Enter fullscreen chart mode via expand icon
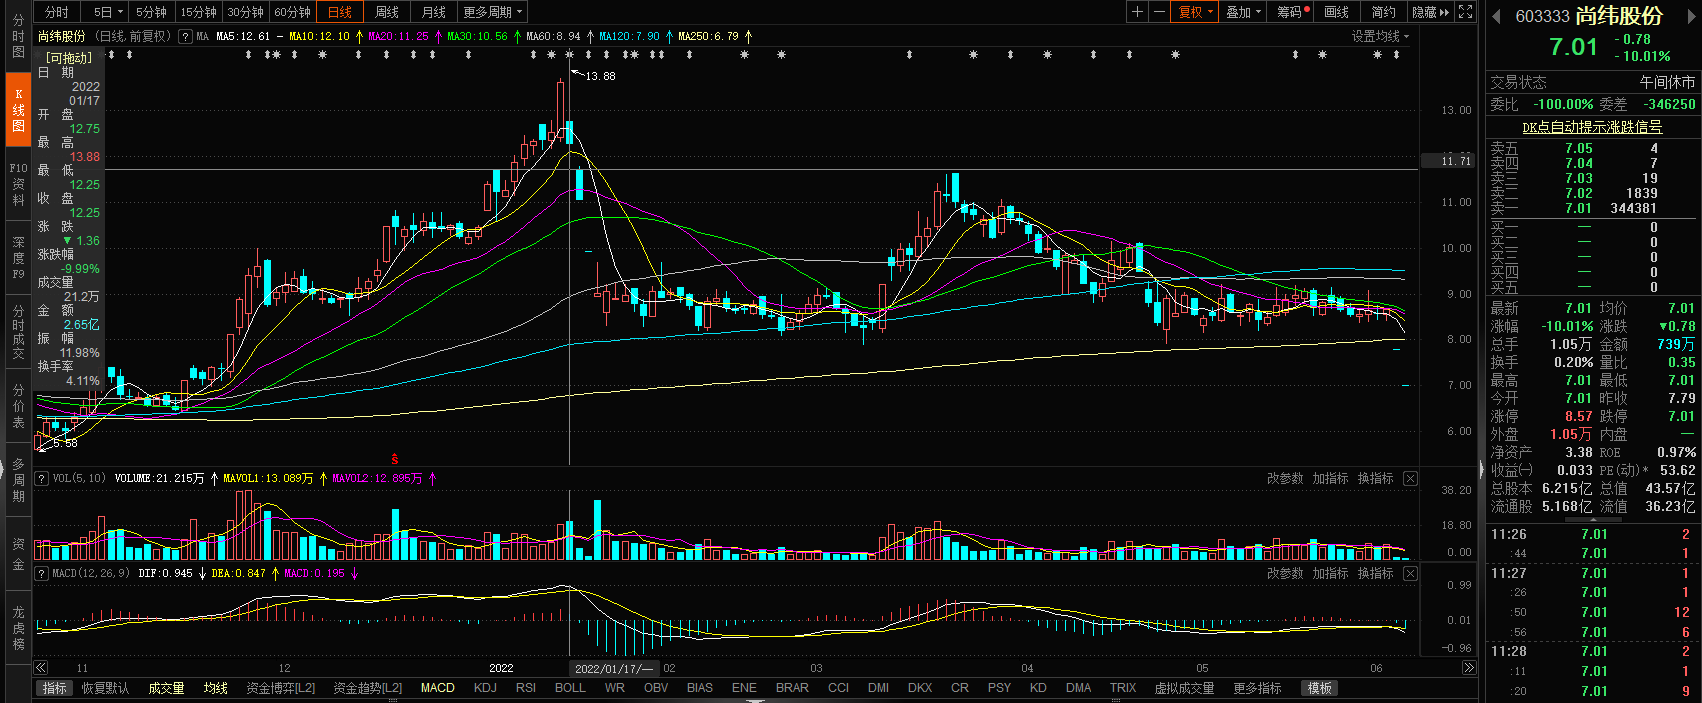 [x=1465, y=12]
